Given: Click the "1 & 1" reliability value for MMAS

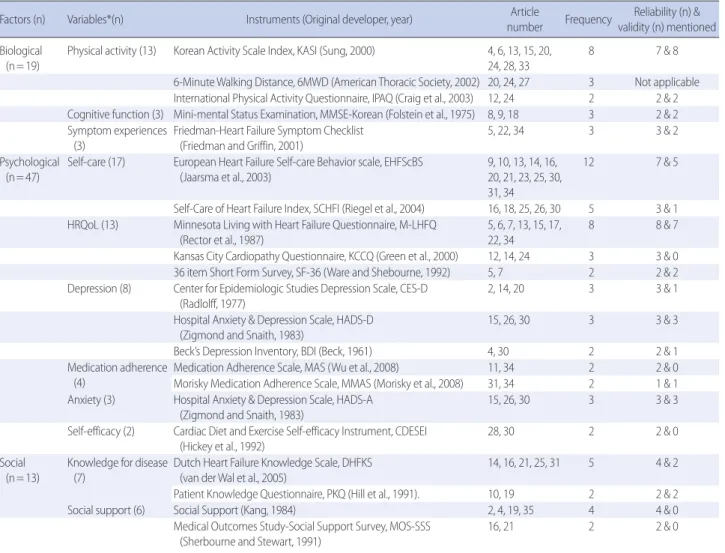Looking at the screenshot, I should [667, 384].
